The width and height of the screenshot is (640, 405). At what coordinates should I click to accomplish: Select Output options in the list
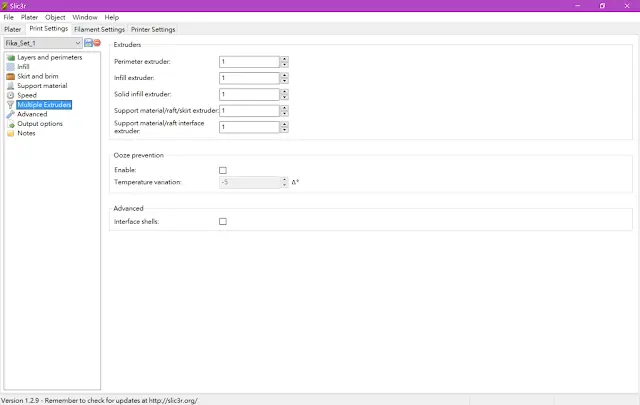click(40, 124)
